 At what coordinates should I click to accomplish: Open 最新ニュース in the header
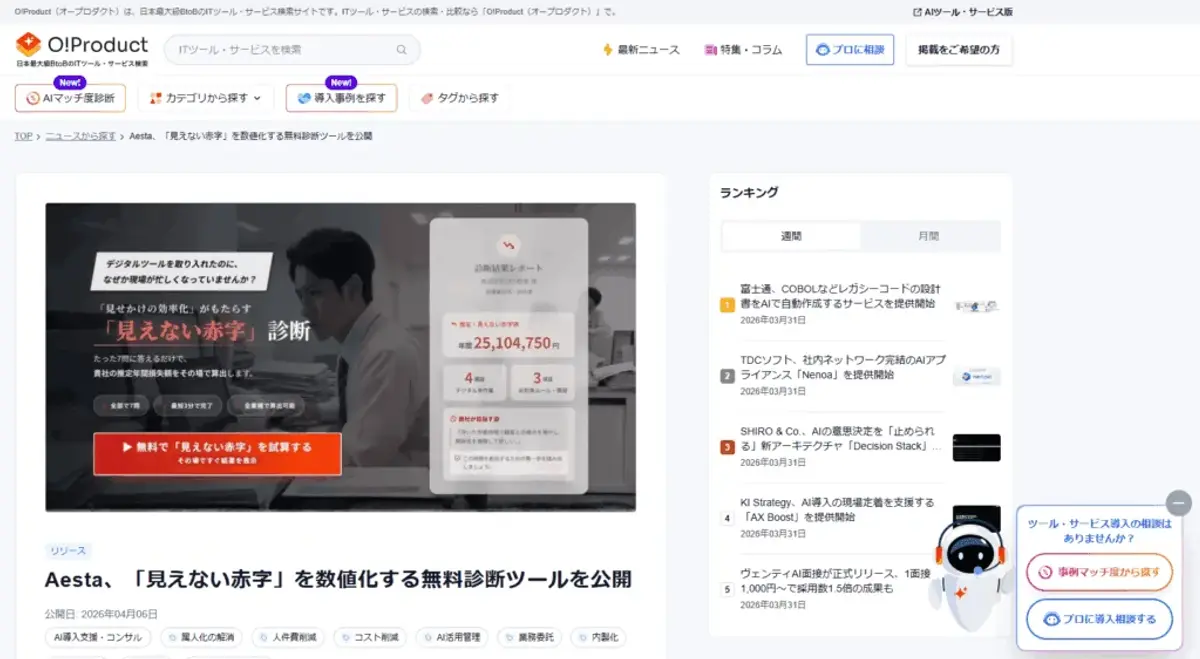(641, 50)
